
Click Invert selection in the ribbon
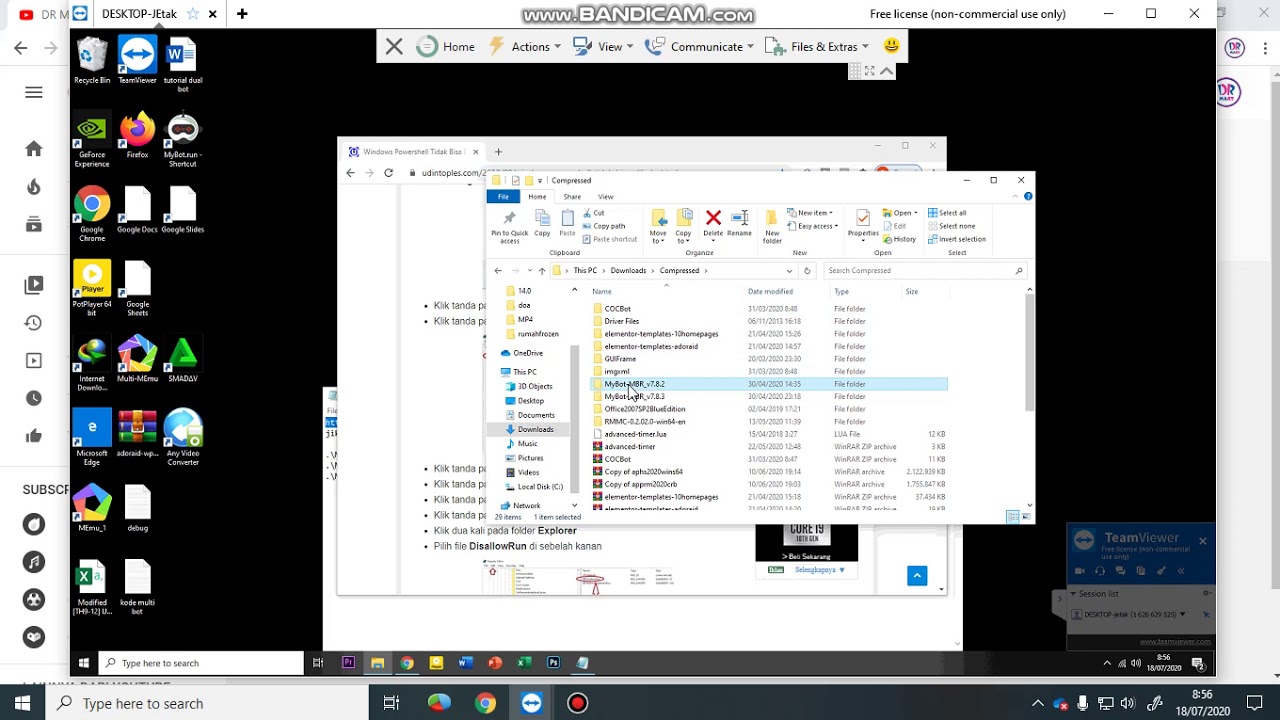point(957,239)
